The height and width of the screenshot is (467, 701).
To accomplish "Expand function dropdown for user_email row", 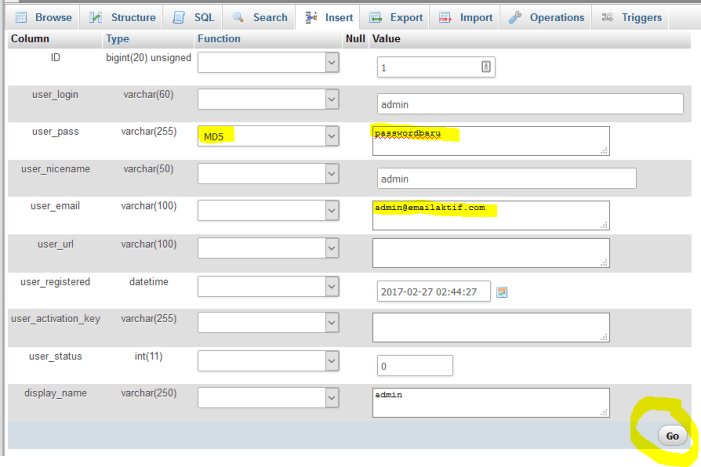I will pyautogui.click(x=268, y=211).
